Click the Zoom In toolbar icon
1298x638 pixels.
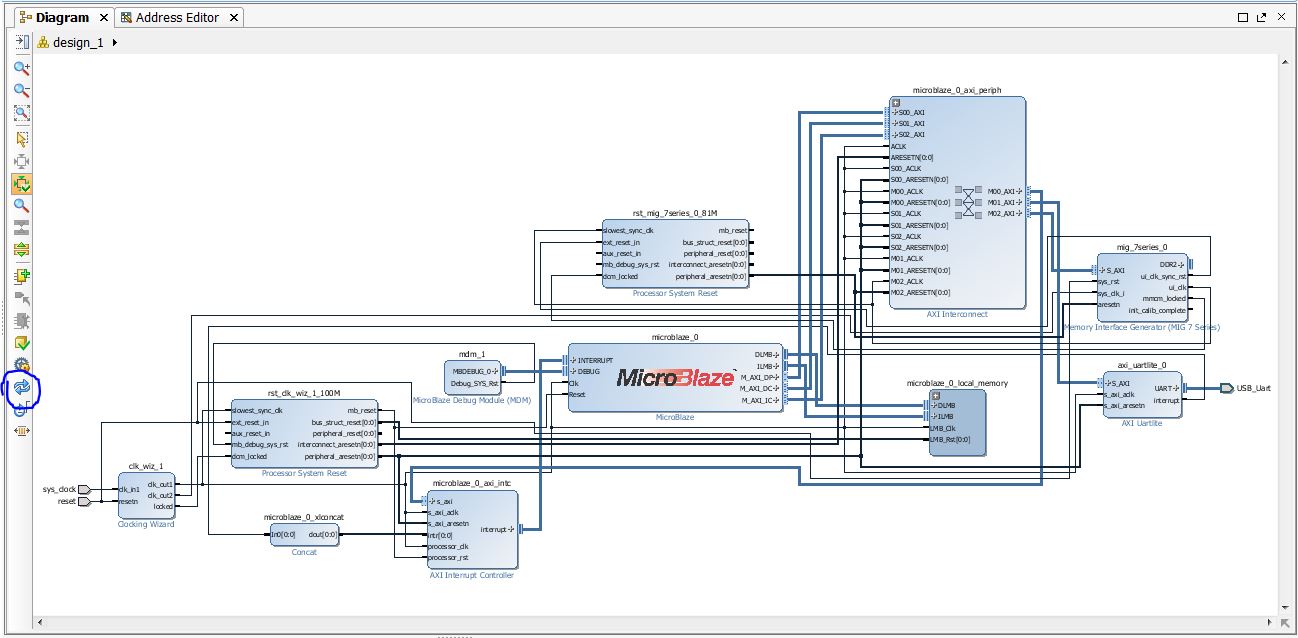click(x=21, y=68)
